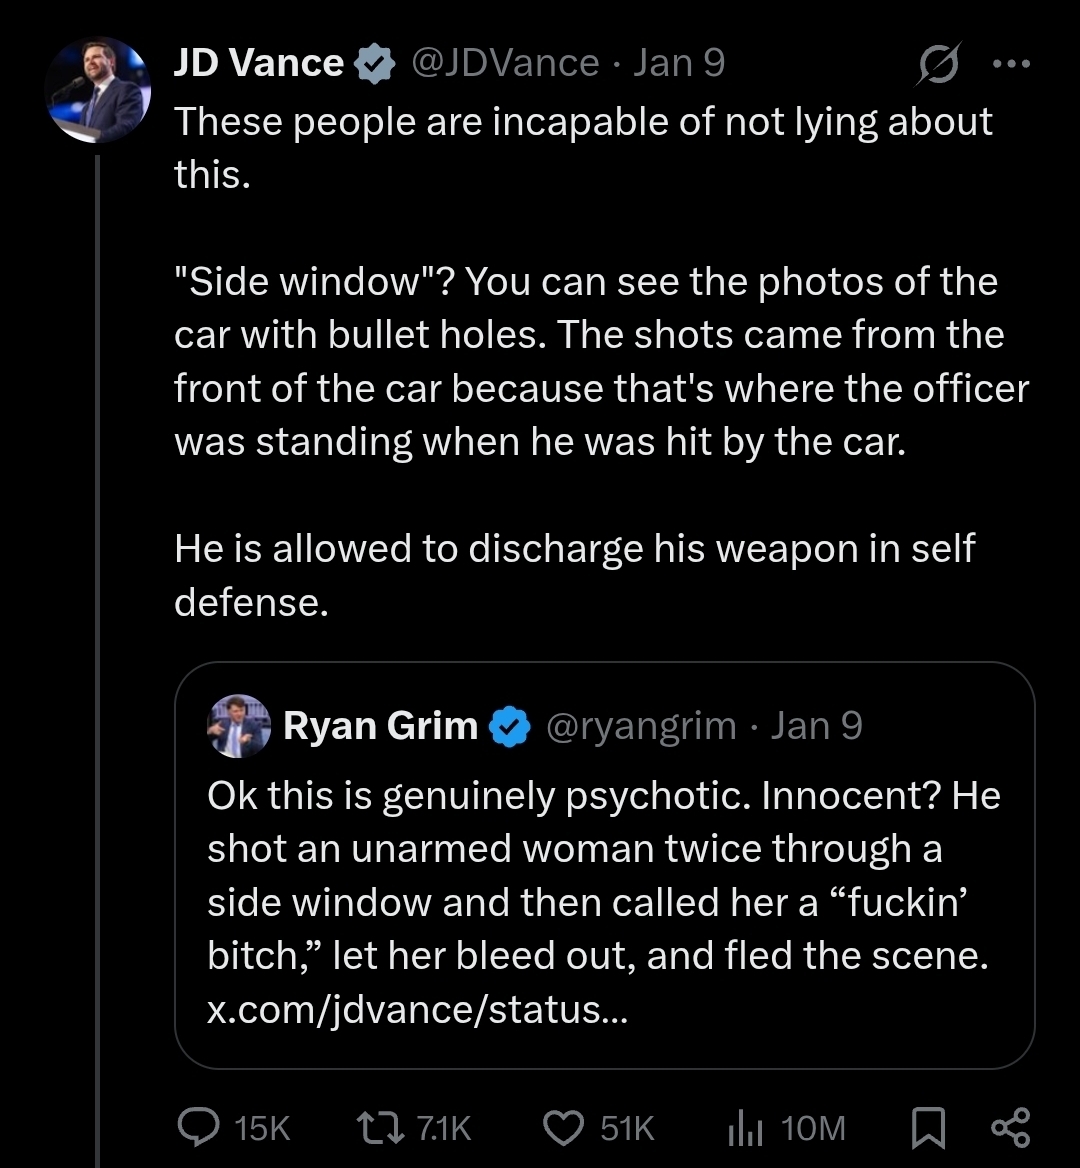Like the JD Vance post
Viewport: 1080px width, 1168px height.
coord(563,1127)
